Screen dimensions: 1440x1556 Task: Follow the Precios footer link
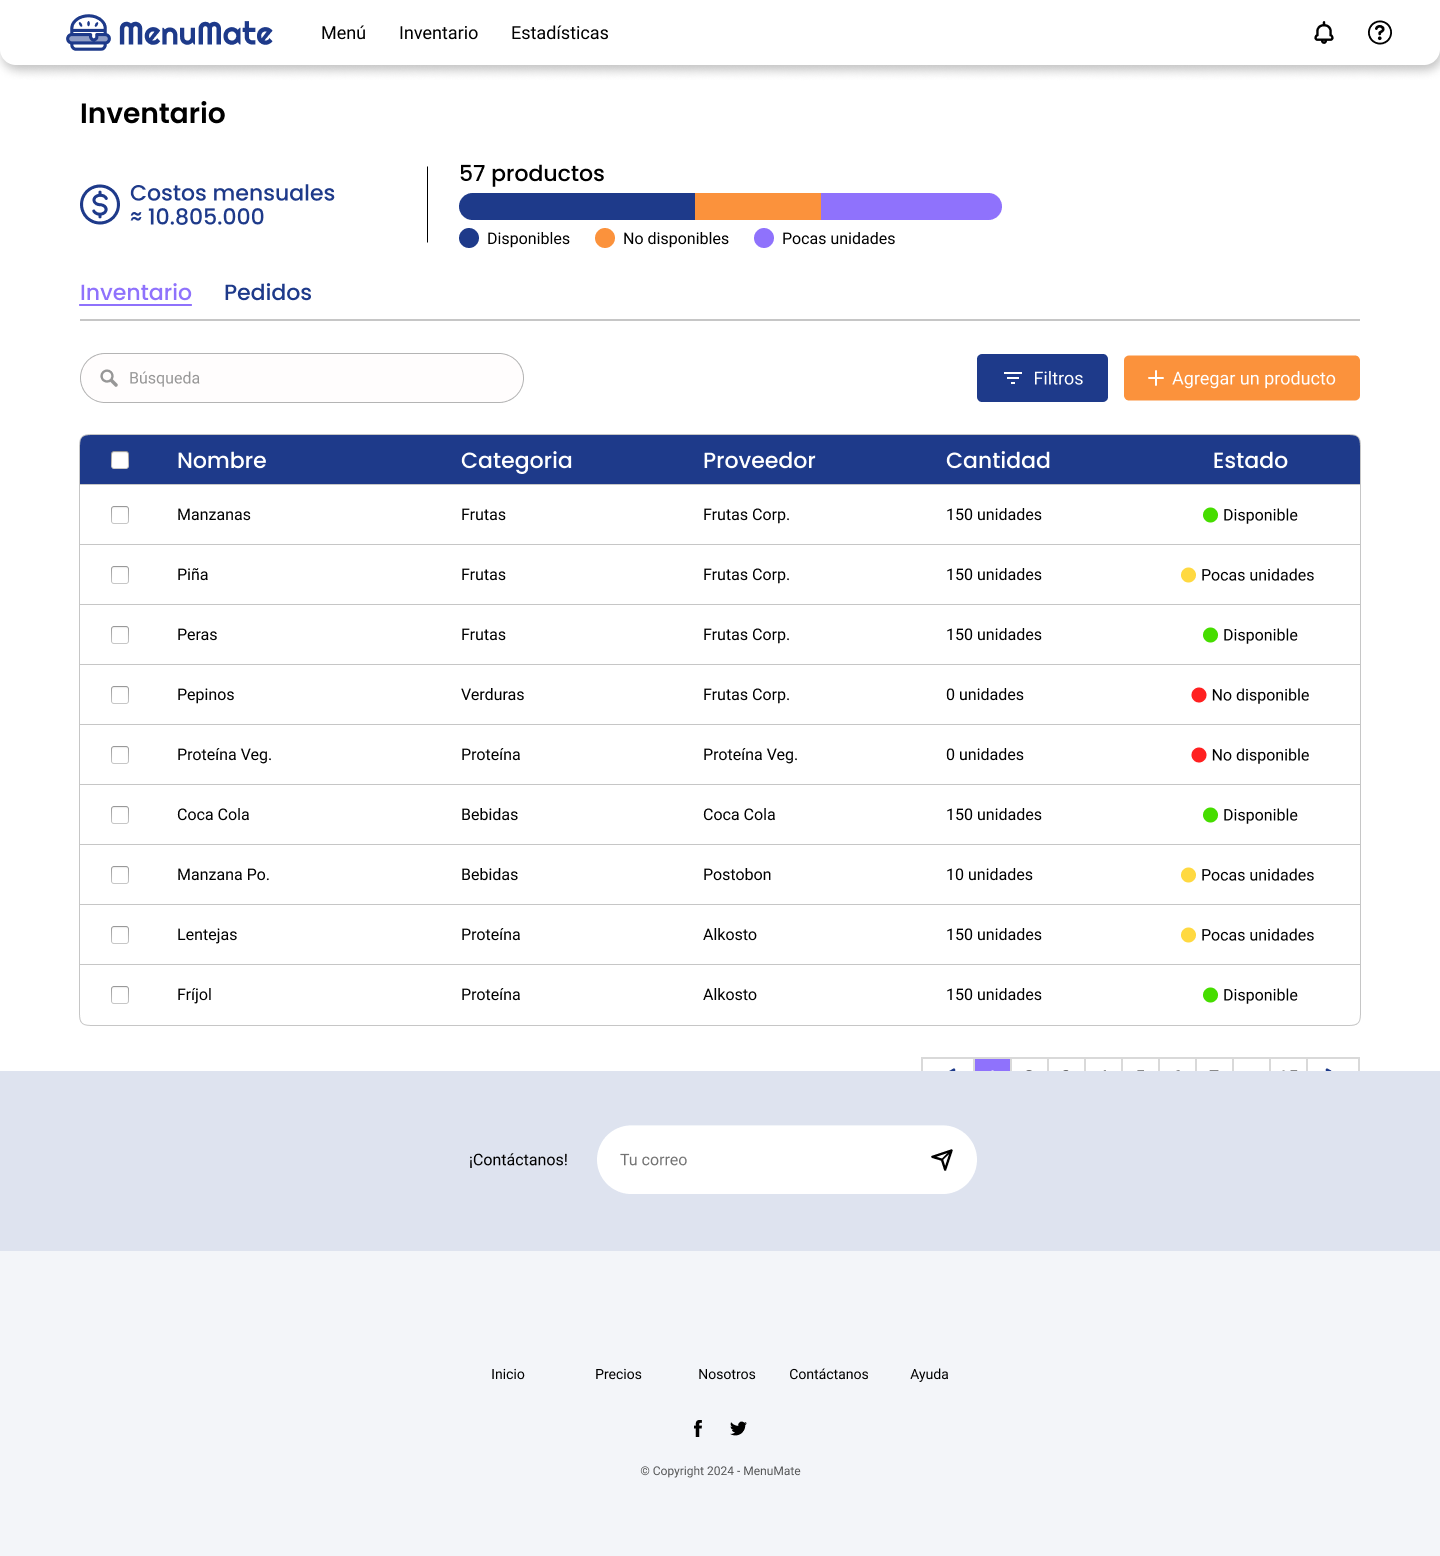click(618, 1374)
